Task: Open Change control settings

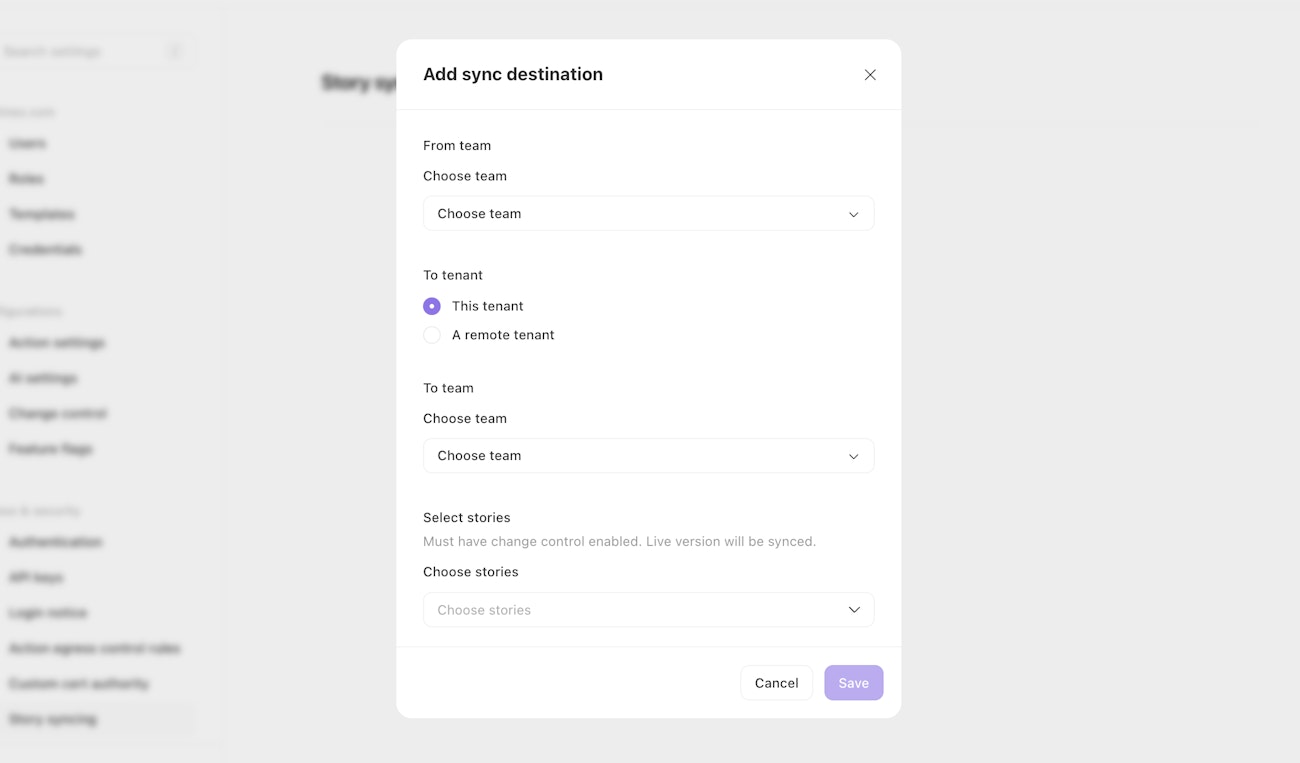Action: point(58,414)
